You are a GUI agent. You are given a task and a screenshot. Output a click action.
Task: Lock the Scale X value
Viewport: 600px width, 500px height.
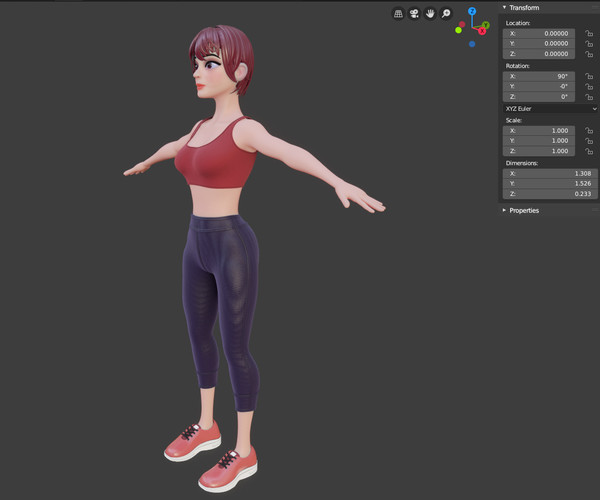[589, 131]
